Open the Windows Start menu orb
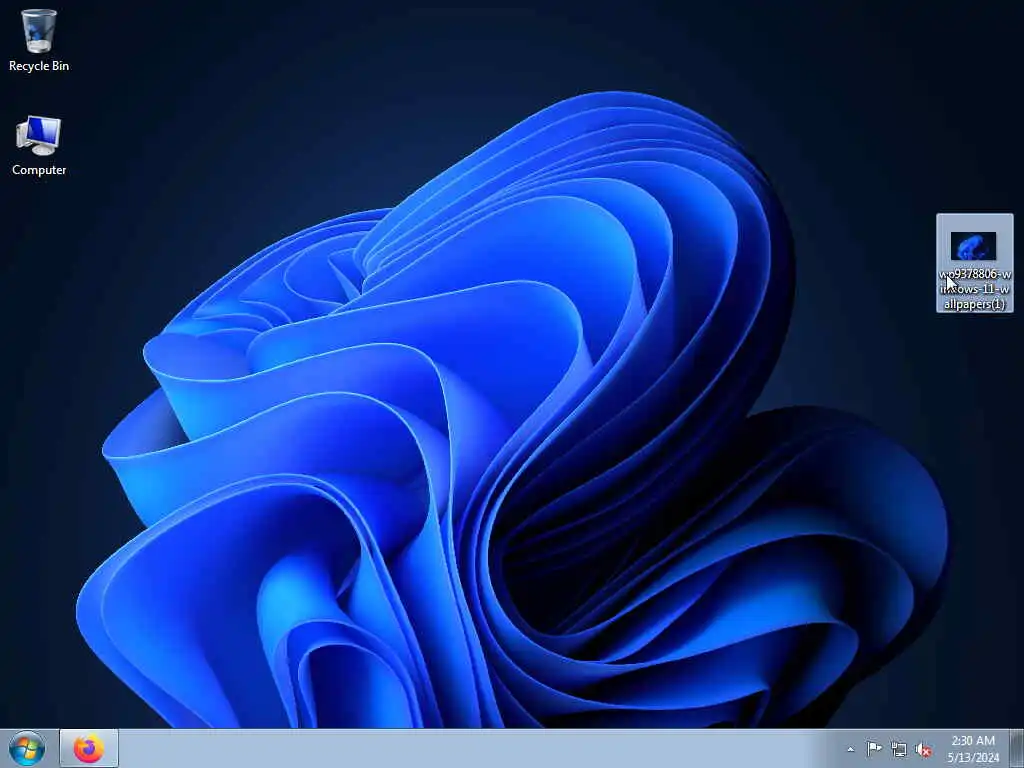This screenshot has width=1024, height=768. point(27,748)
